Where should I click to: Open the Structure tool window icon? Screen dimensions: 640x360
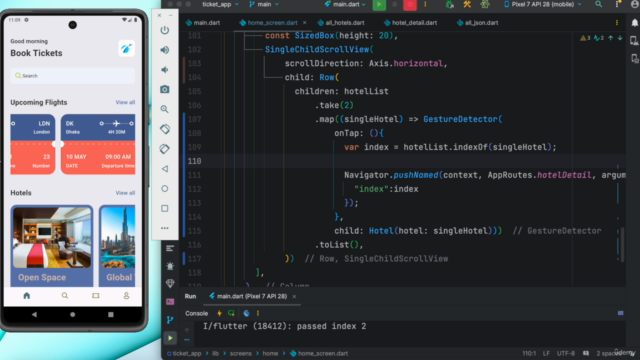170,248
